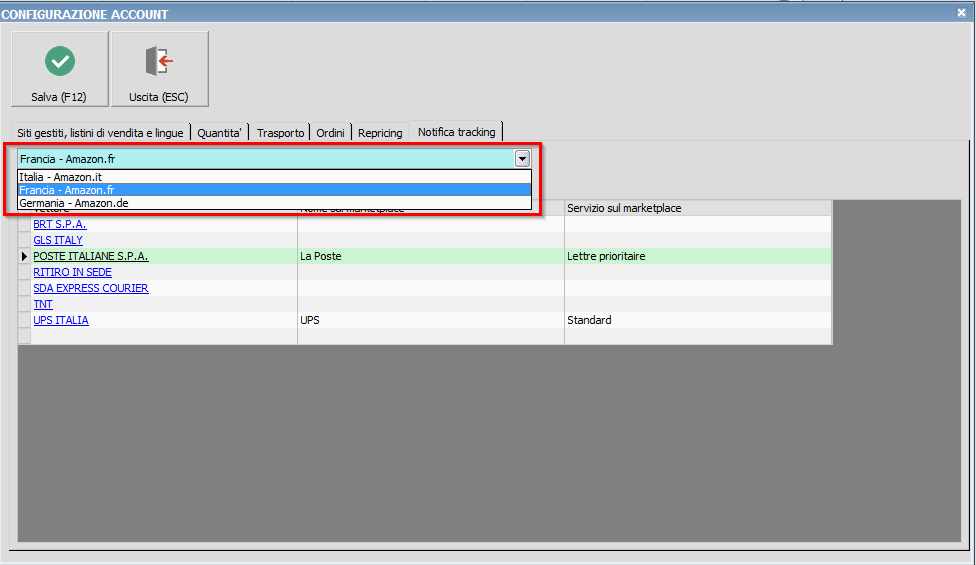
Task: Open the Trasporto tab
Action: click(280, 133)
